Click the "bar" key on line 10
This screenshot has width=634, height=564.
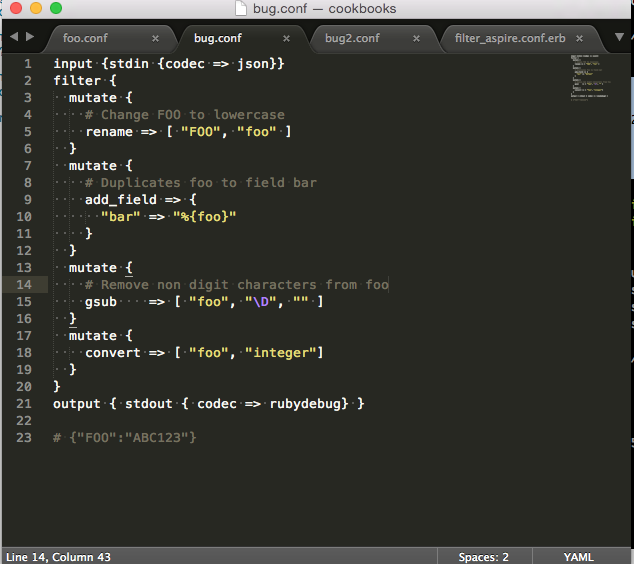tap(120, 217)
